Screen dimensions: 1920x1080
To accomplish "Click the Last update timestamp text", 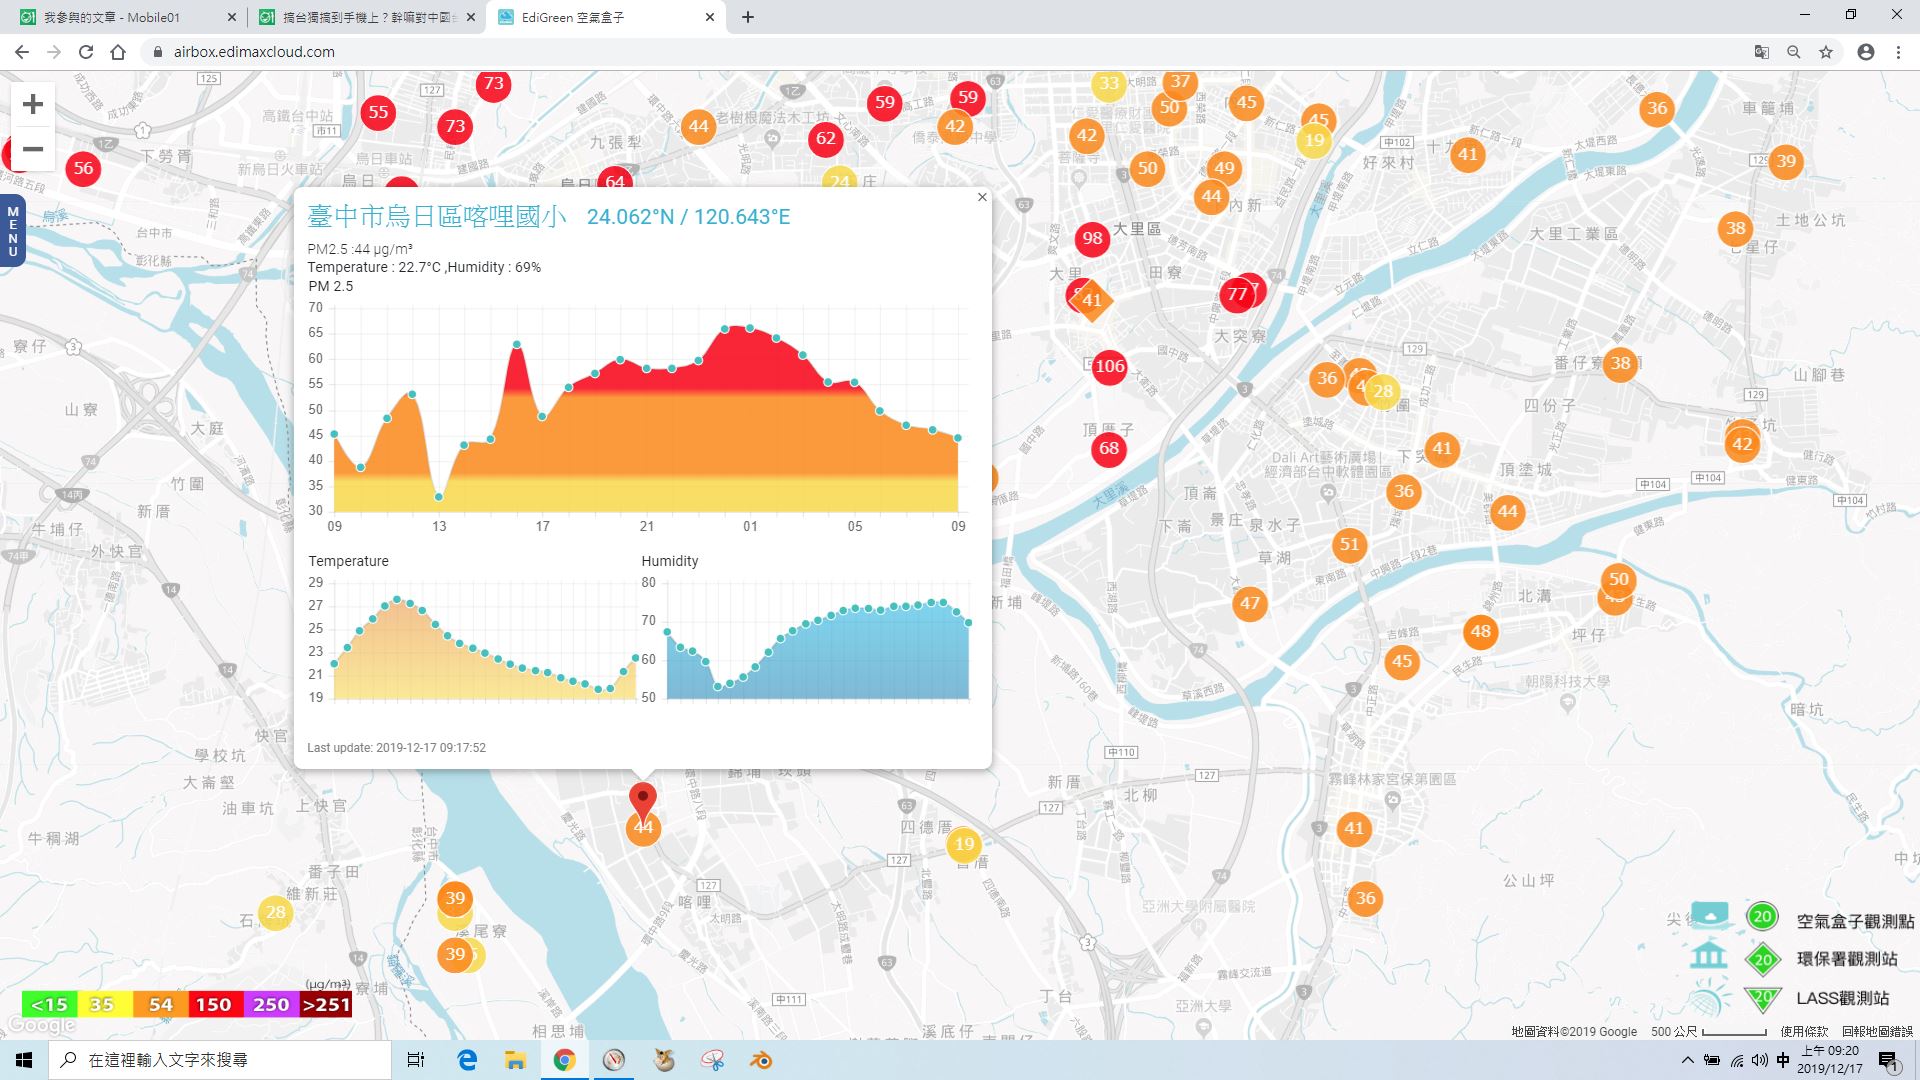I will 396,747.
